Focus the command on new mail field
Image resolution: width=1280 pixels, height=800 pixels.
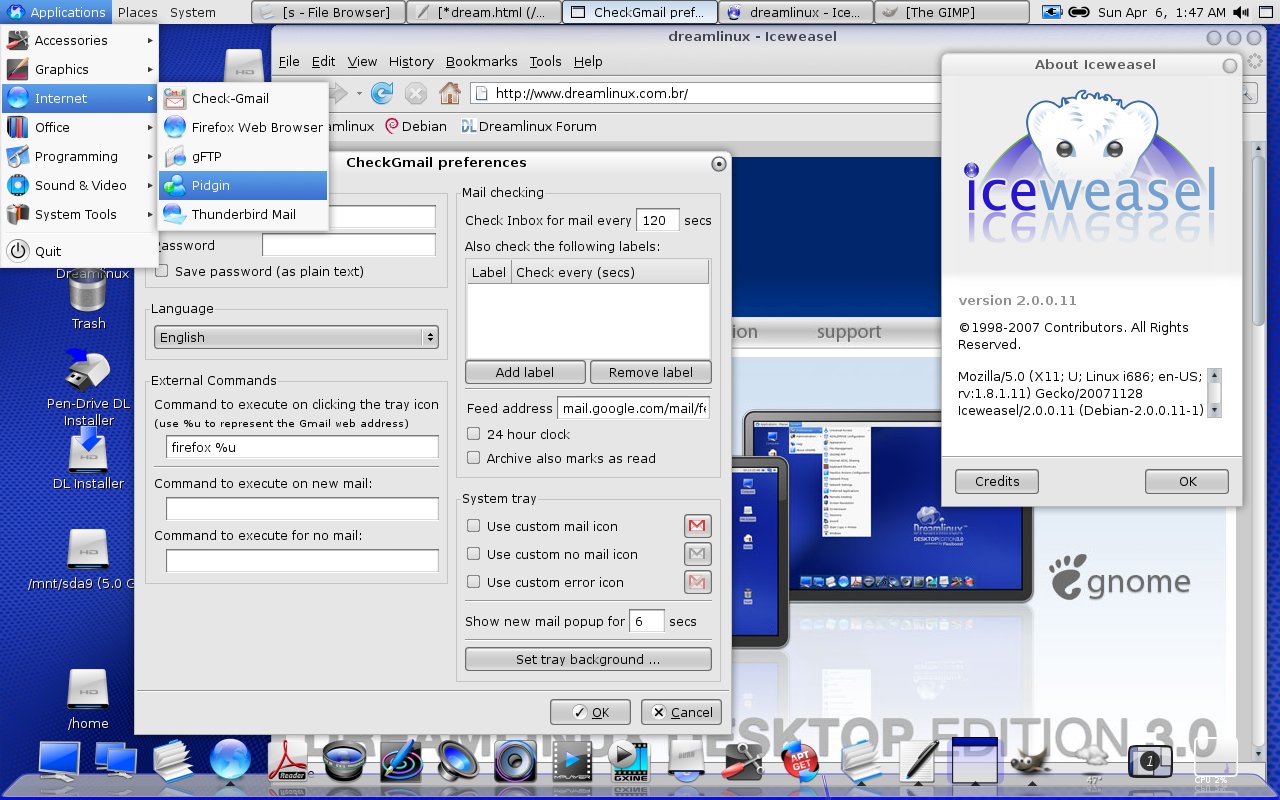tap(302, 509)
